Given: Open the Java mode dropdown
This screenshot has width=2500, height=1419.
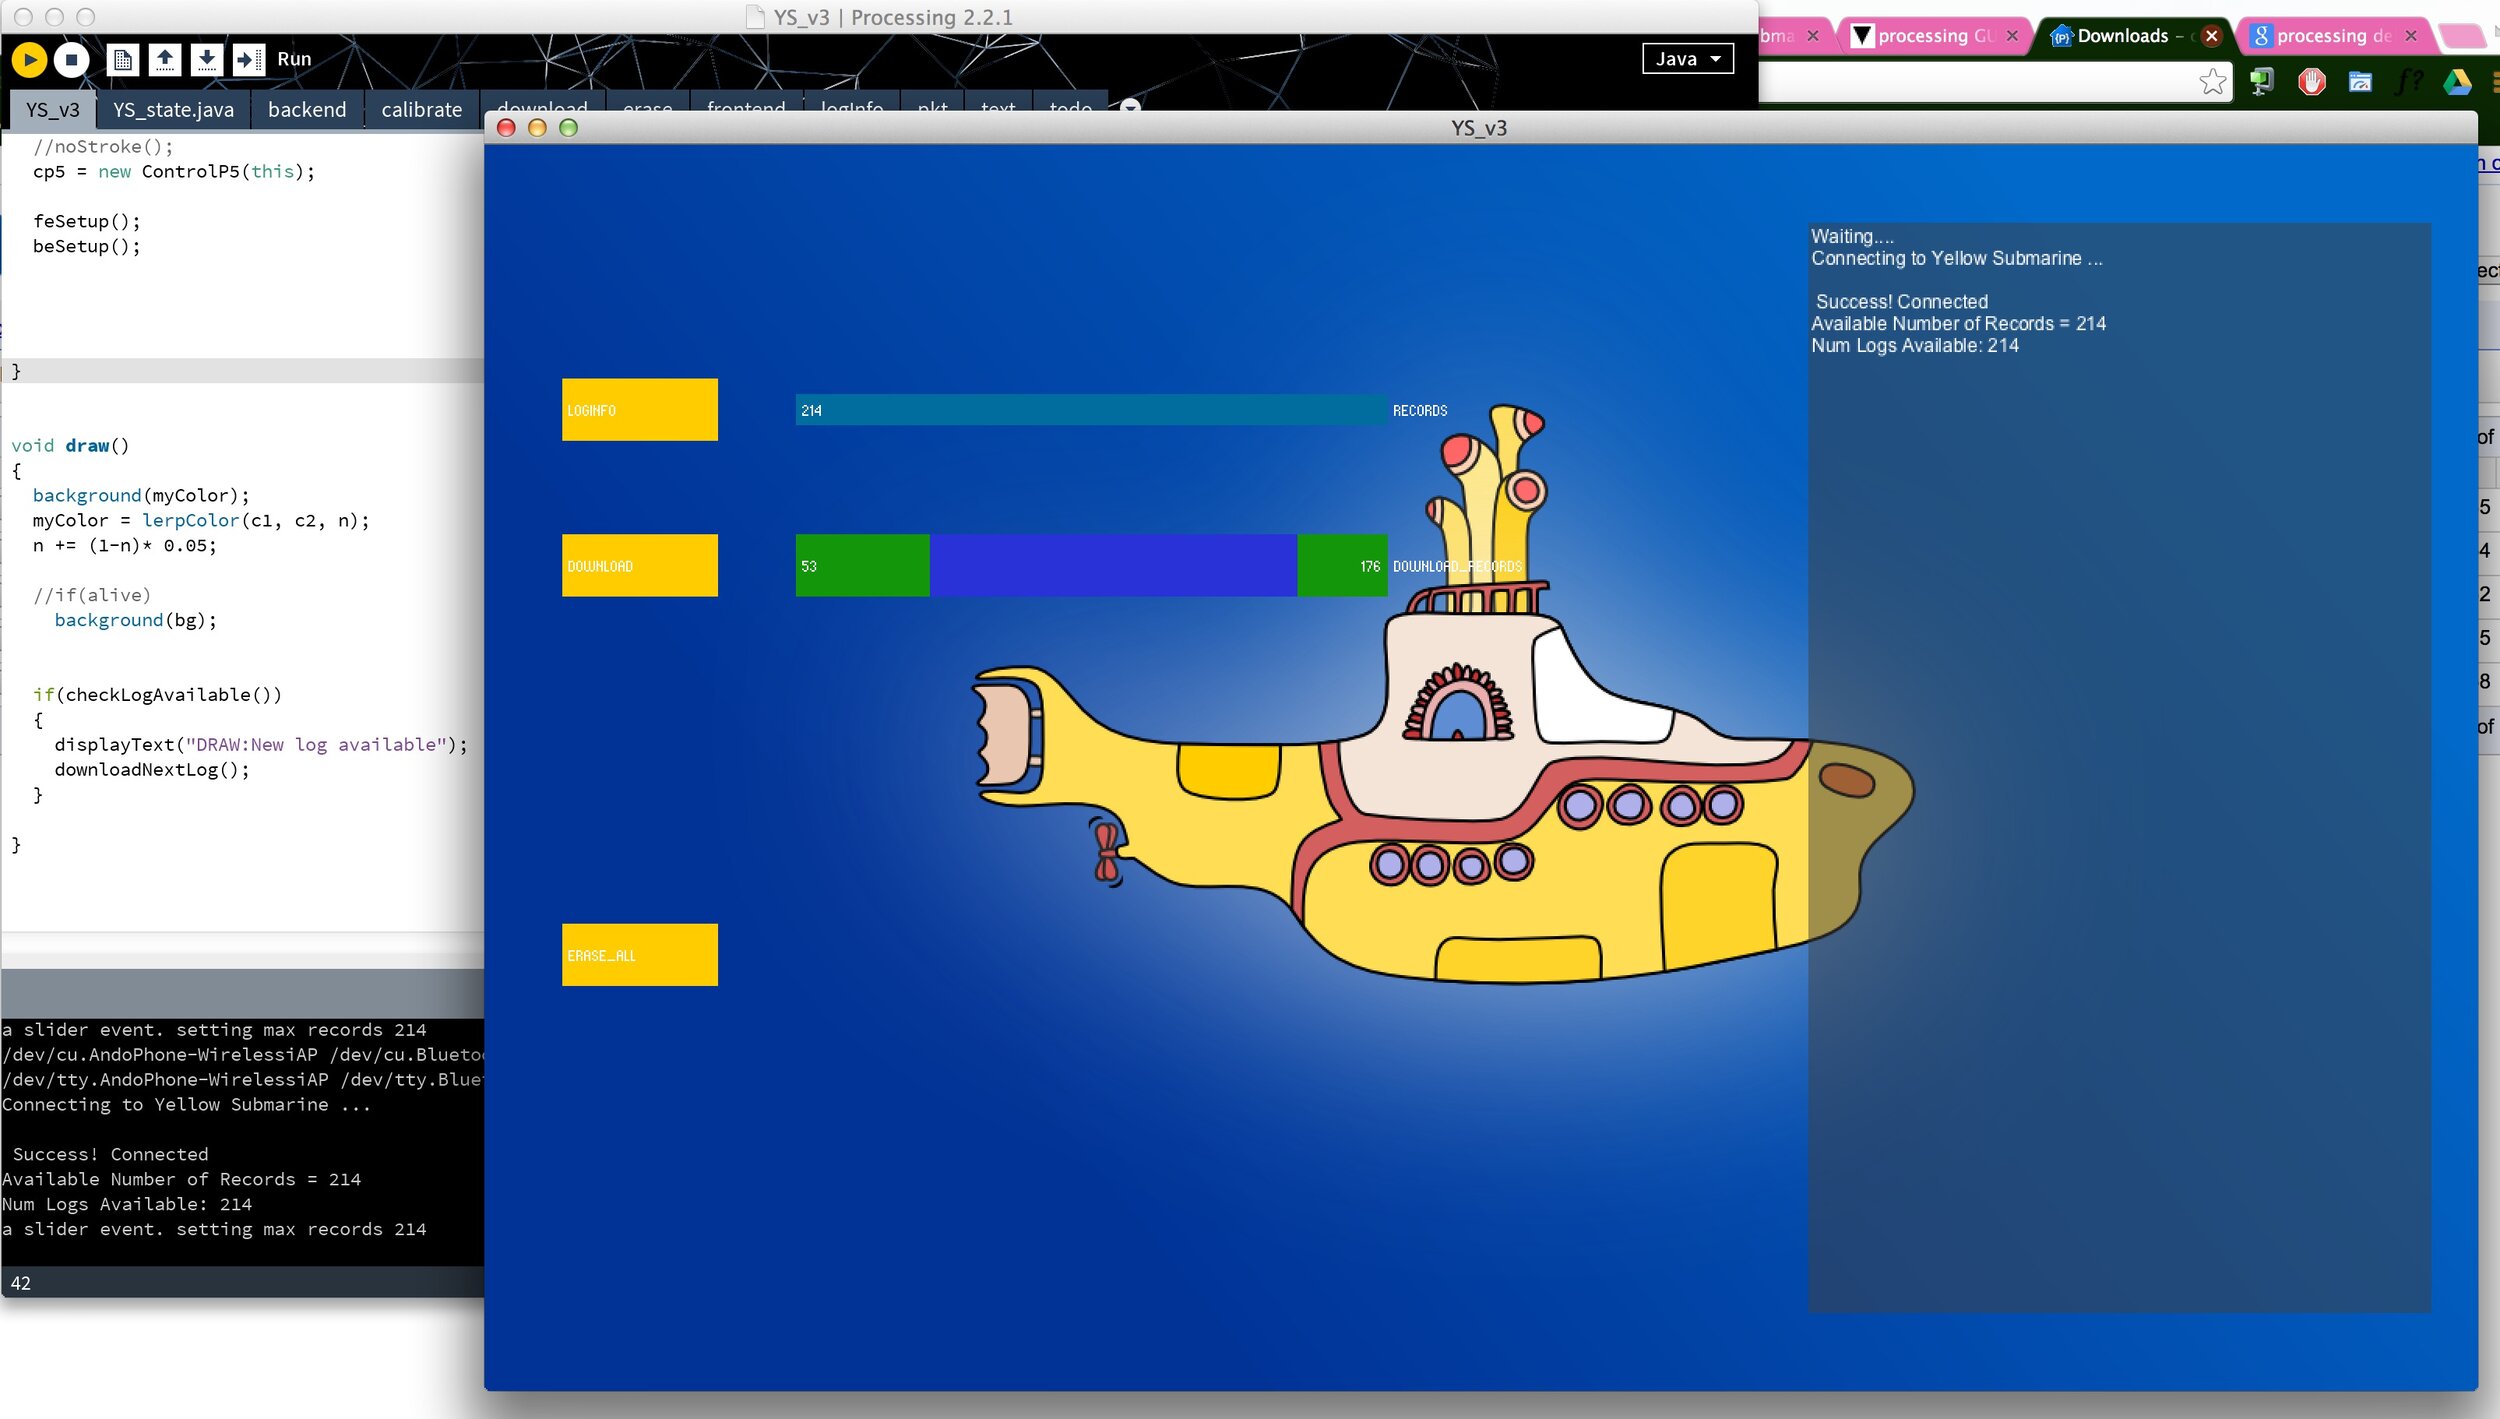Looking at the screenshot, I should tap(1688, 59).
